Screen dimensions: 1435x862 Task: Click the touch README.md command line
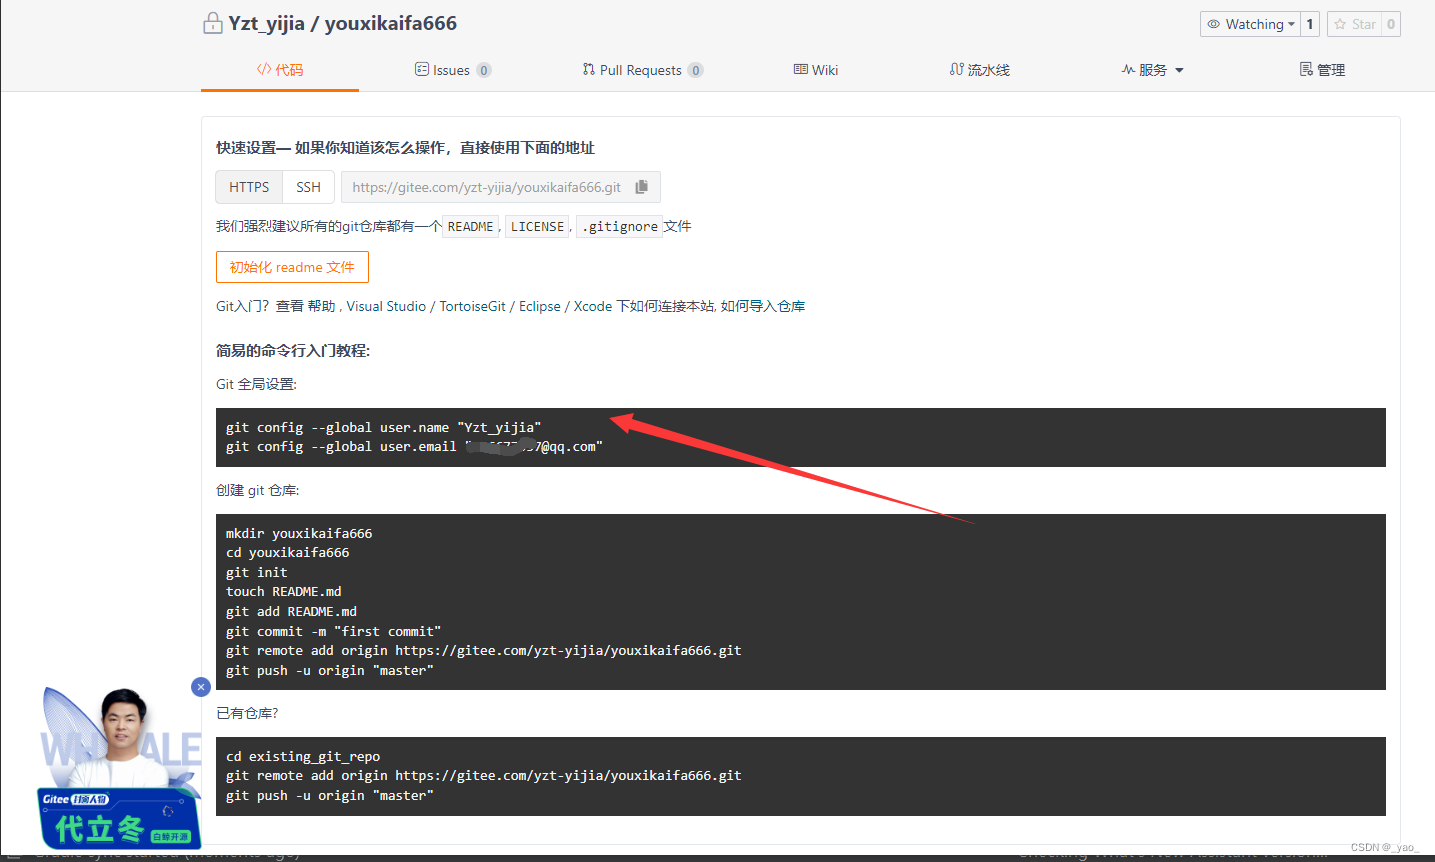[284, 592]
